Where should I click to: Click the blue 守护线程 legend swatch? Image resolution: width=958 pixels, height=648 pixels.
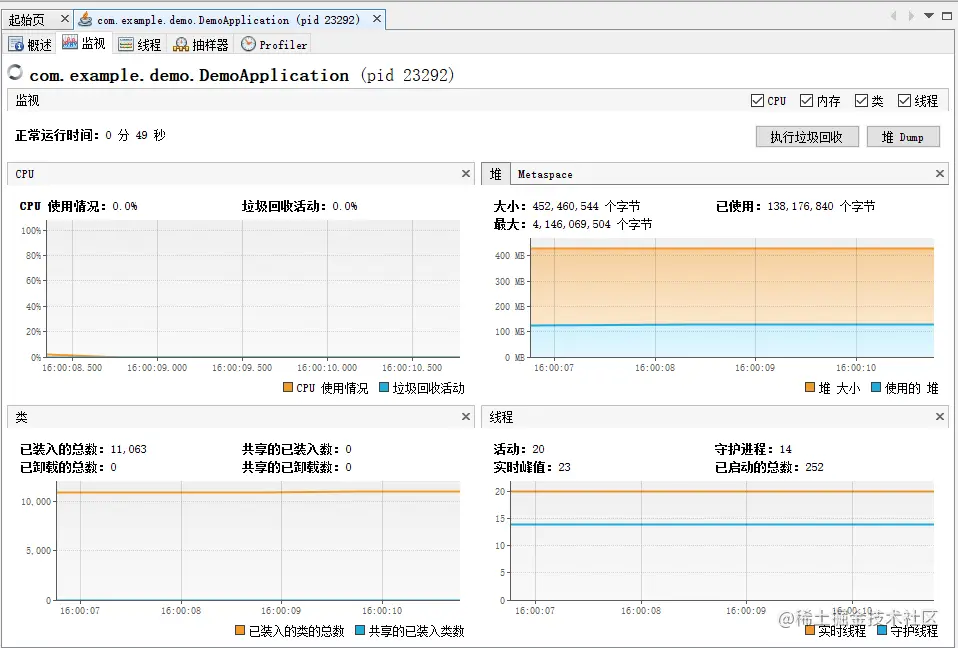click(882, 630)
